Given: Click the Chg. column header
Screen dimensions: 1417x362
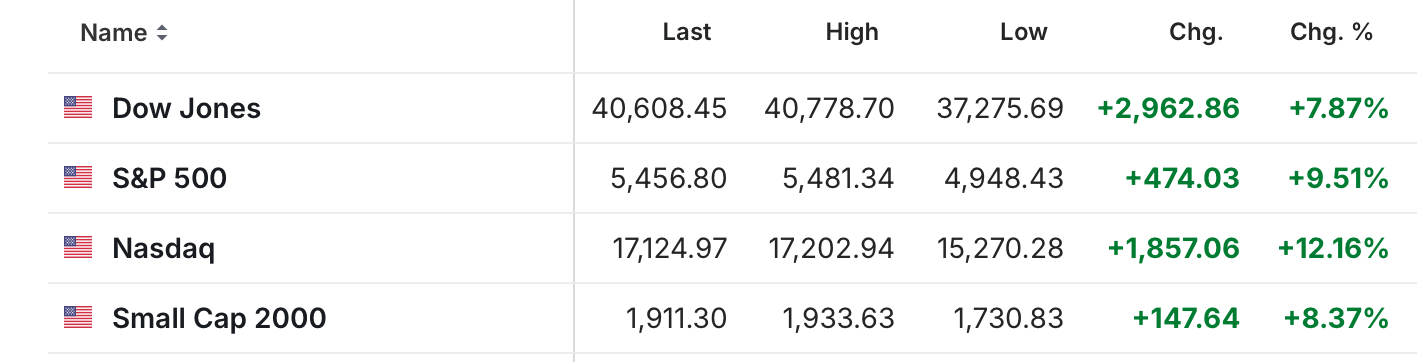Looking at the screenshot, I should pos(1197,32).
